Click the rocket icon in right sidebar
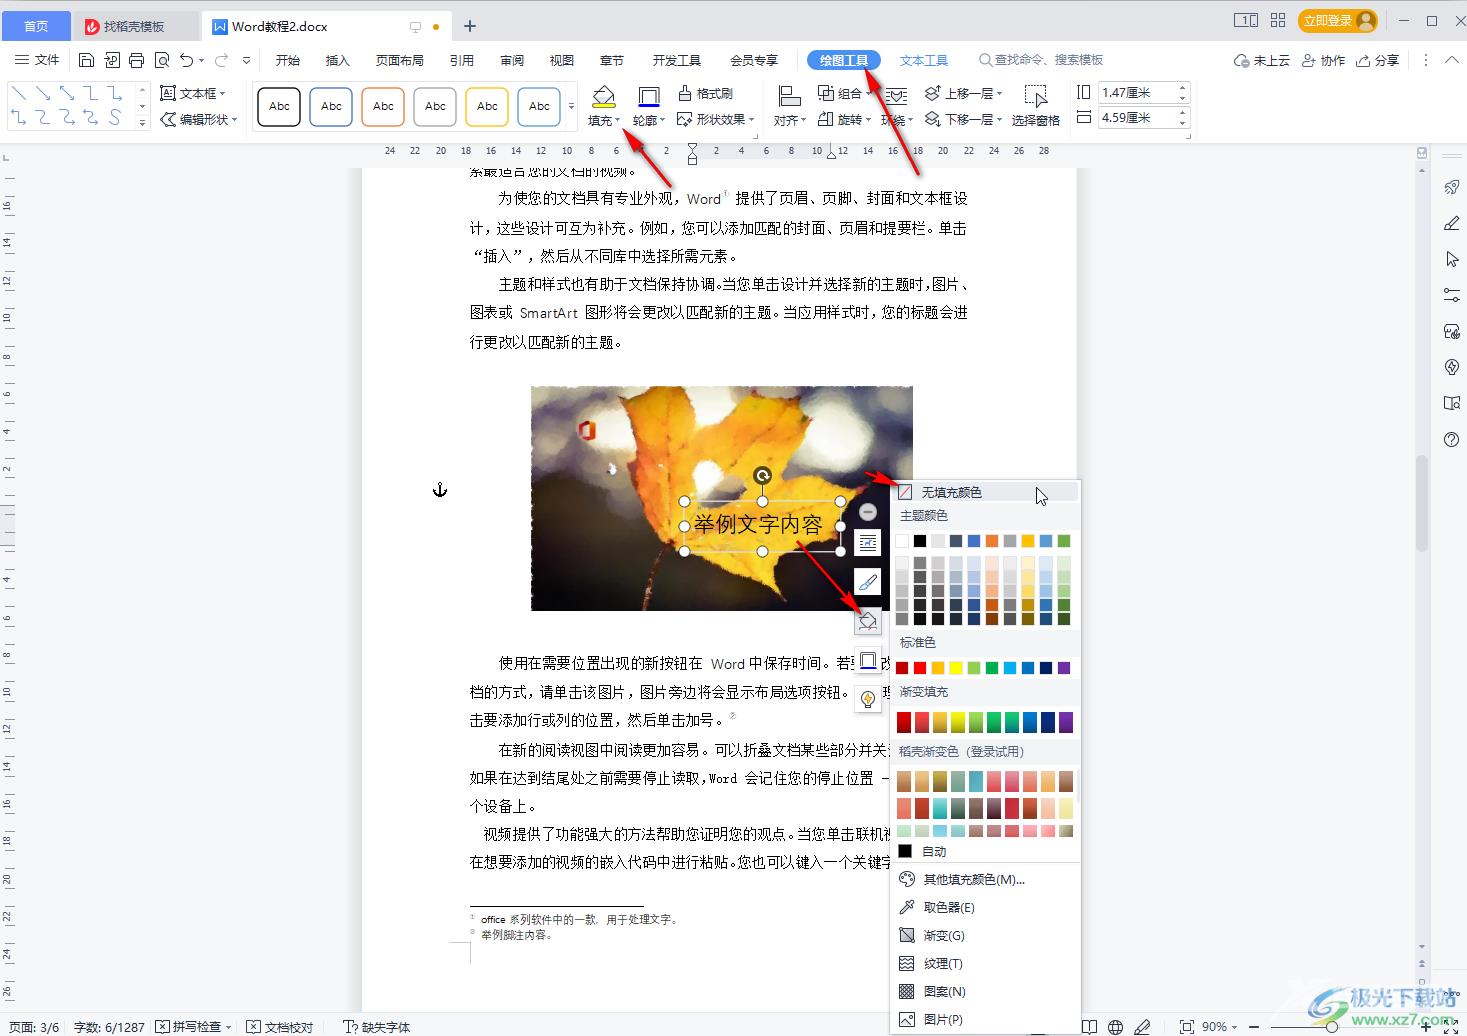The width and height of the screenshot is (1467, 1036). tap(1452, 187)
